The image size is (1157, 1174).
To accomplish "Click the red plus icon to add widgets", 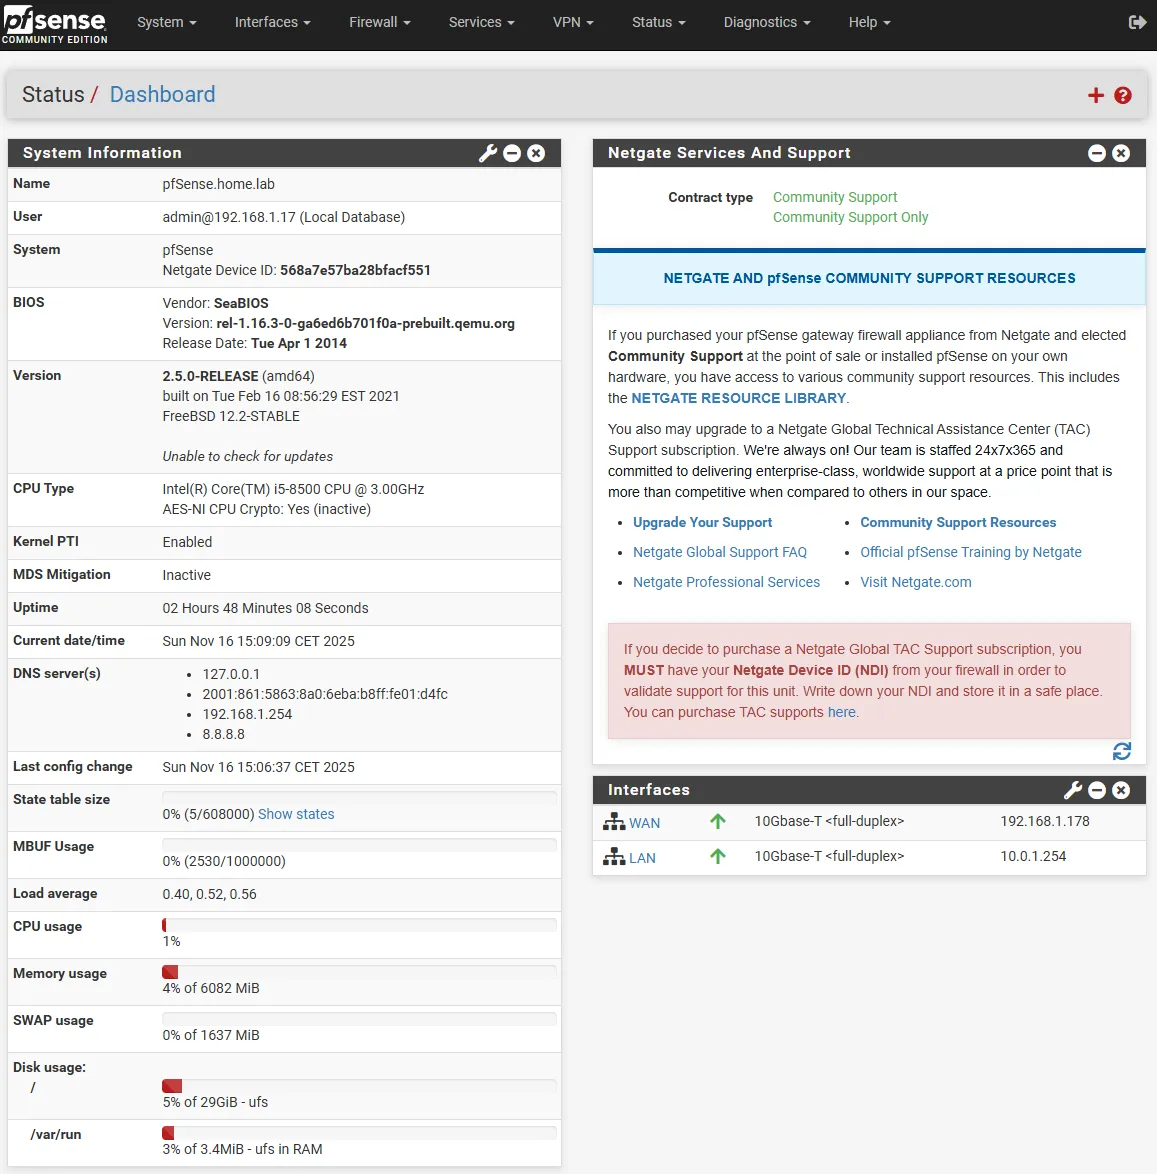I will [1095, 95].
